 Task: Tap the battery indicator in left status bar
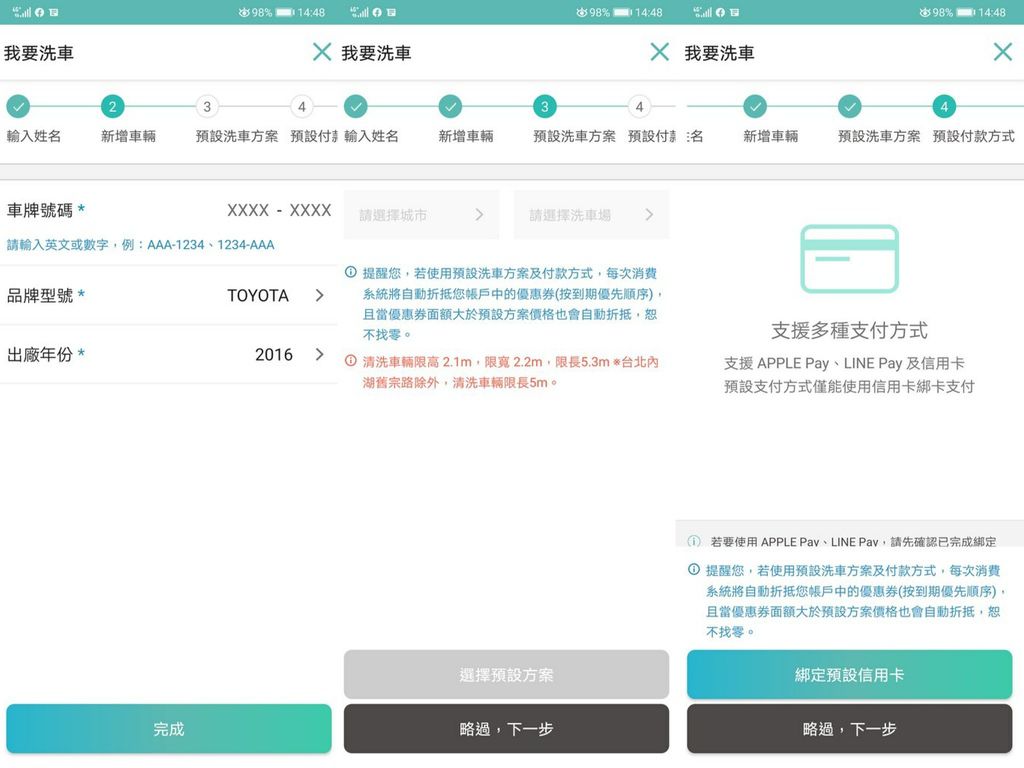[285, 12]
